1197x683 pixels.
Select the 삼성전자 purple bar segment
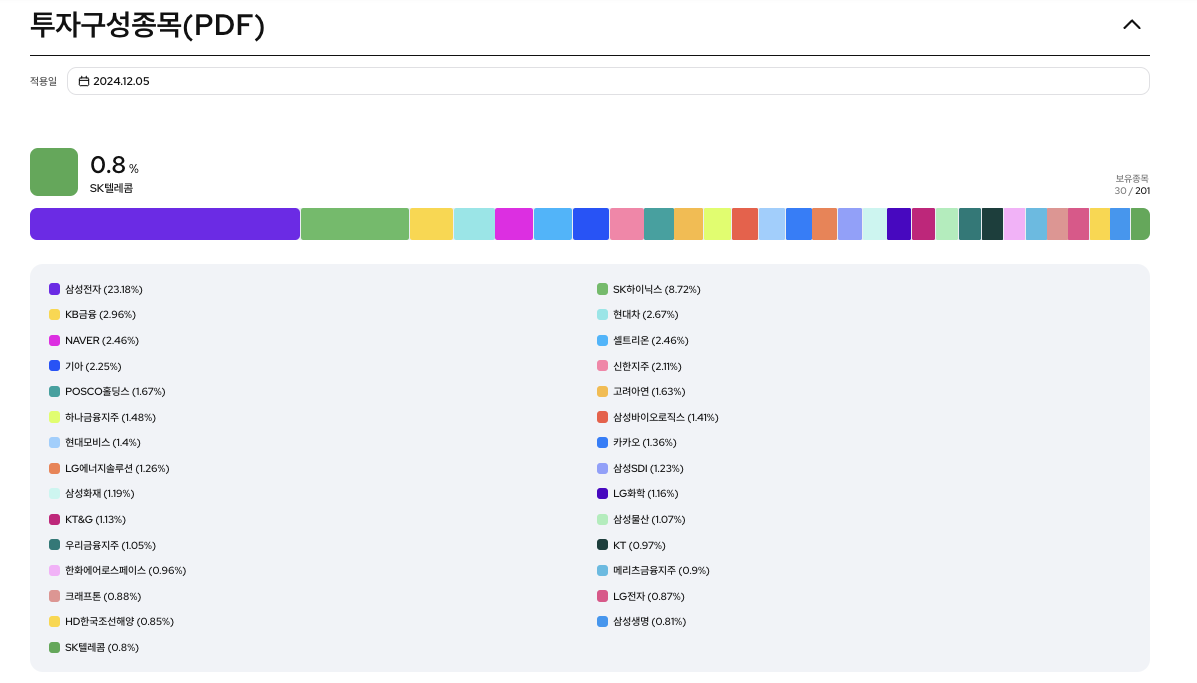pos(165,224)
